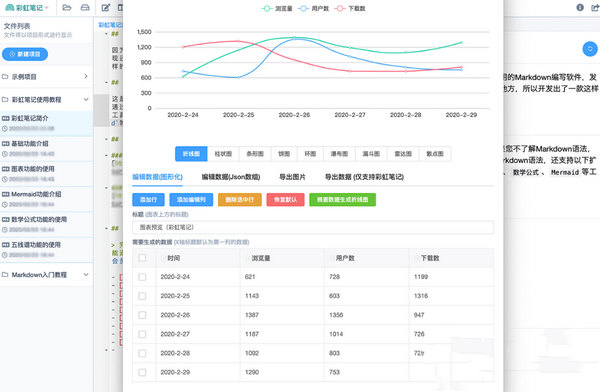Click the 新建项目 button in sidebar
600x392 pixels.
(x=25, y=54)
